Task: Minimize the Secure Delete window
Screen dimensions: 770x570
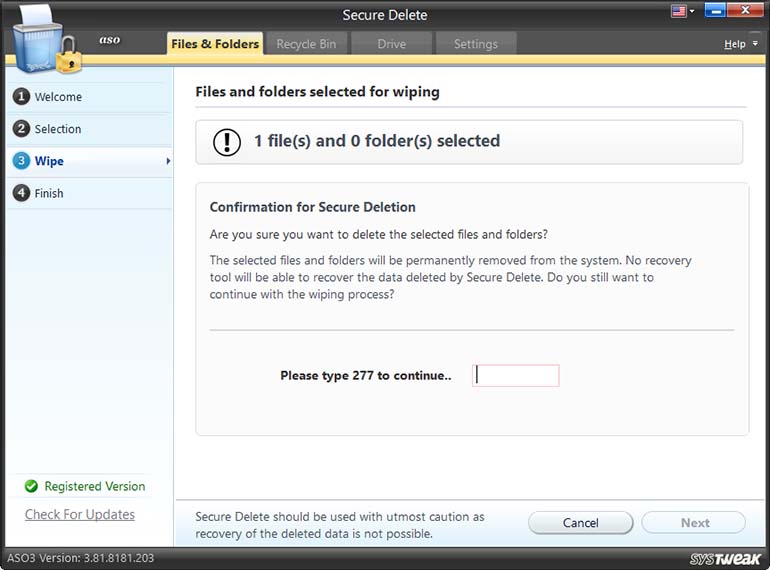Action: tap(715, 10)
